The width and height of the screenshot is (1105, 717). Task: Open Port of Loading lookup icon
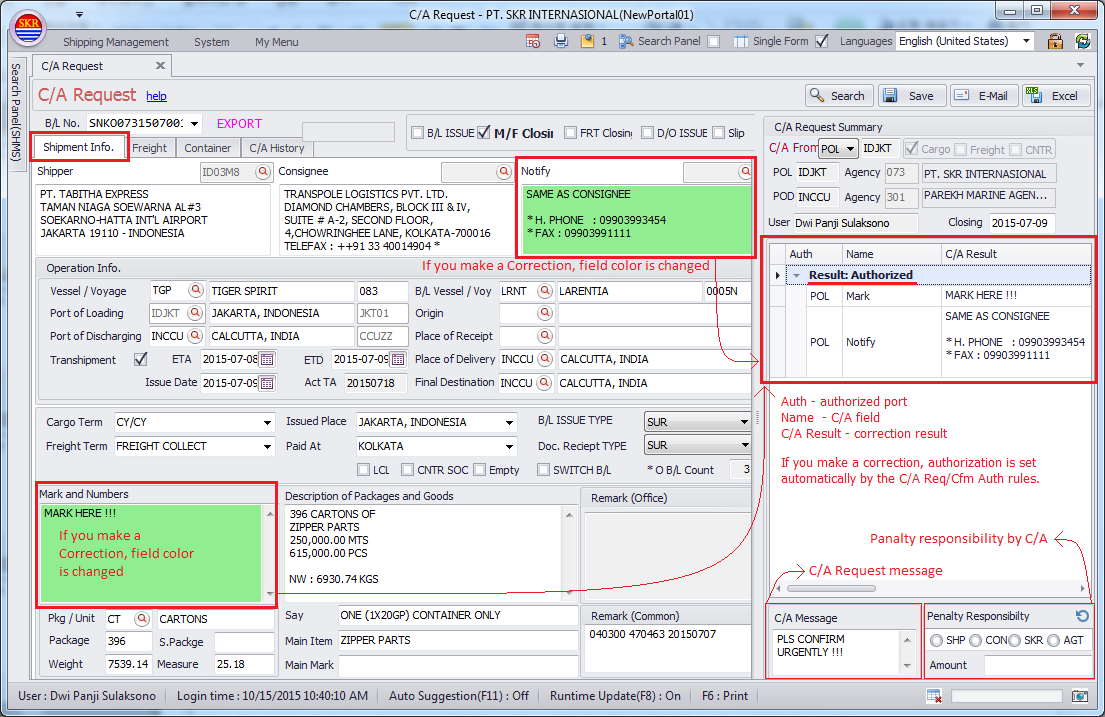tap(196, 312)
